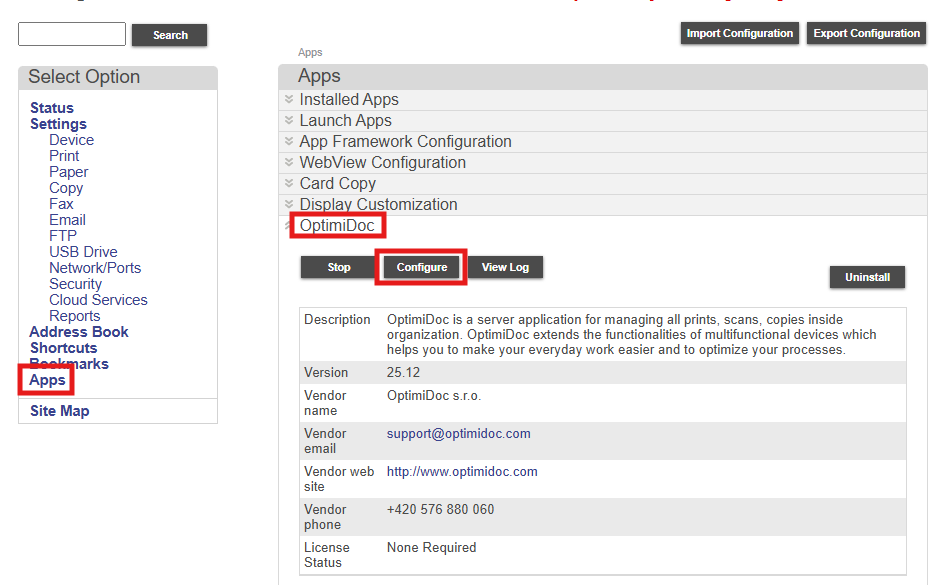Image resolution: width=947 pixels, height=585 pixels.
Task: Click the Apps breadcrumb link
Action: coord(310,52)
